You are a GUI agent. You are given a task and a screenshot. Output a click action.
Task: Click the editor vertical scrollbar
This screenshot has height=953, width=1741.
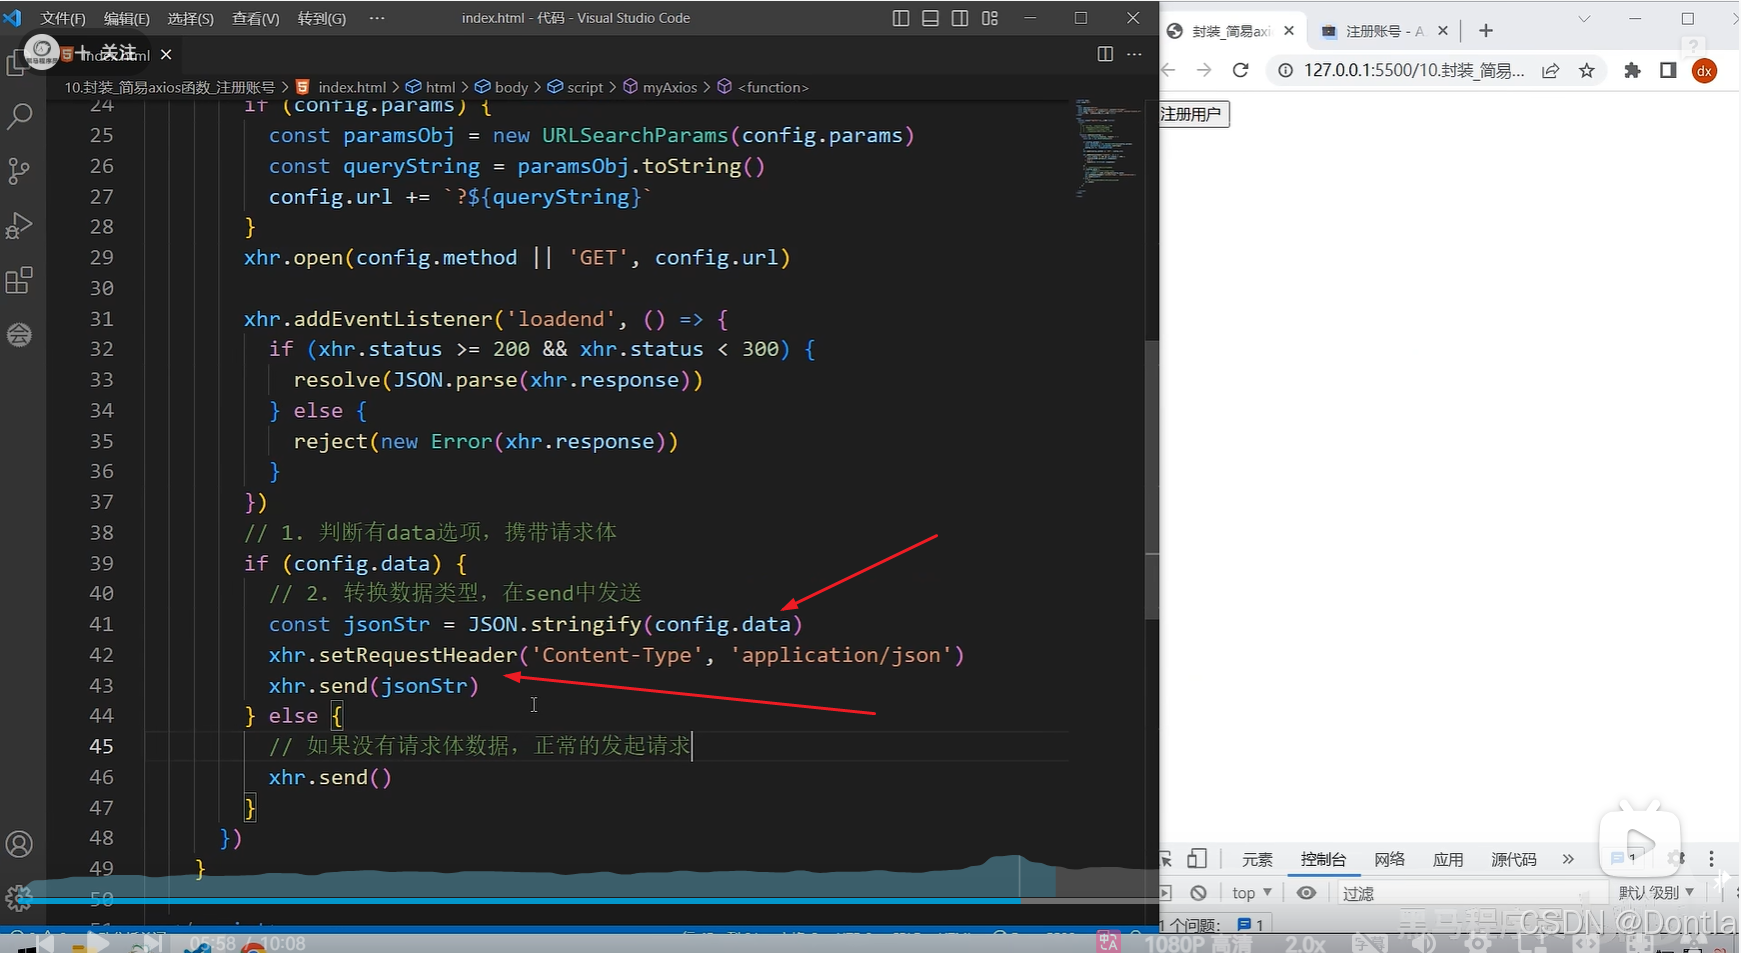pyautogui.click(x=1152, y=480)
